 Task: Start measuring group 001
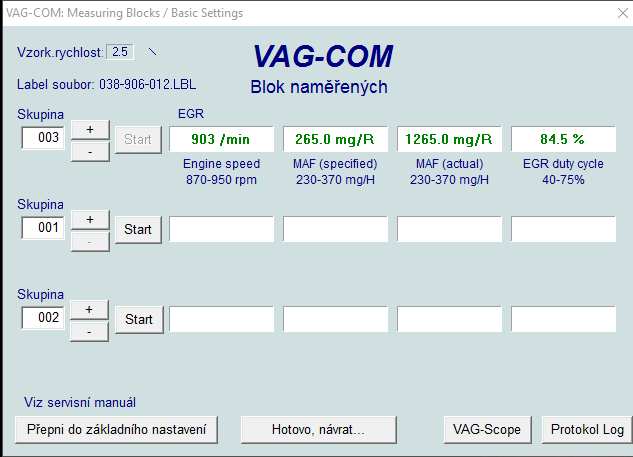tap(138, 230)
